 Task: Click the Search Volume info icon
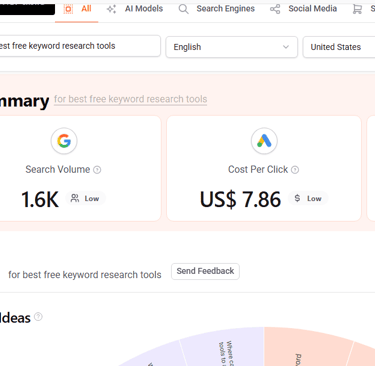point(97,170)
